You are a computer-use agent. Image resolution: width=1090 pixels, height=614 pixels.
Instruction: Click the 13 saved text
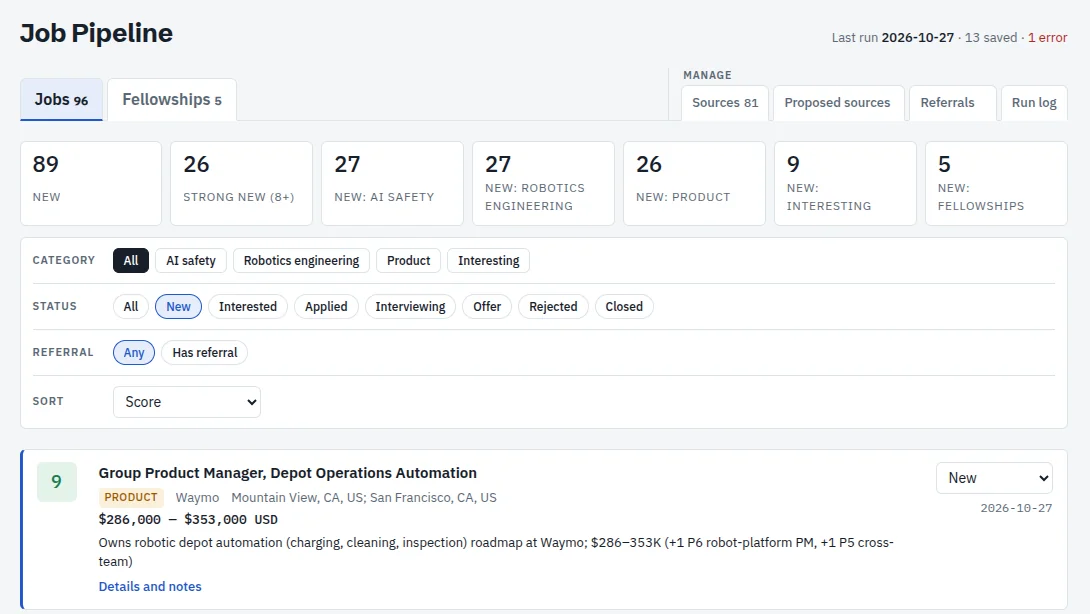click(x=991, y=38)
